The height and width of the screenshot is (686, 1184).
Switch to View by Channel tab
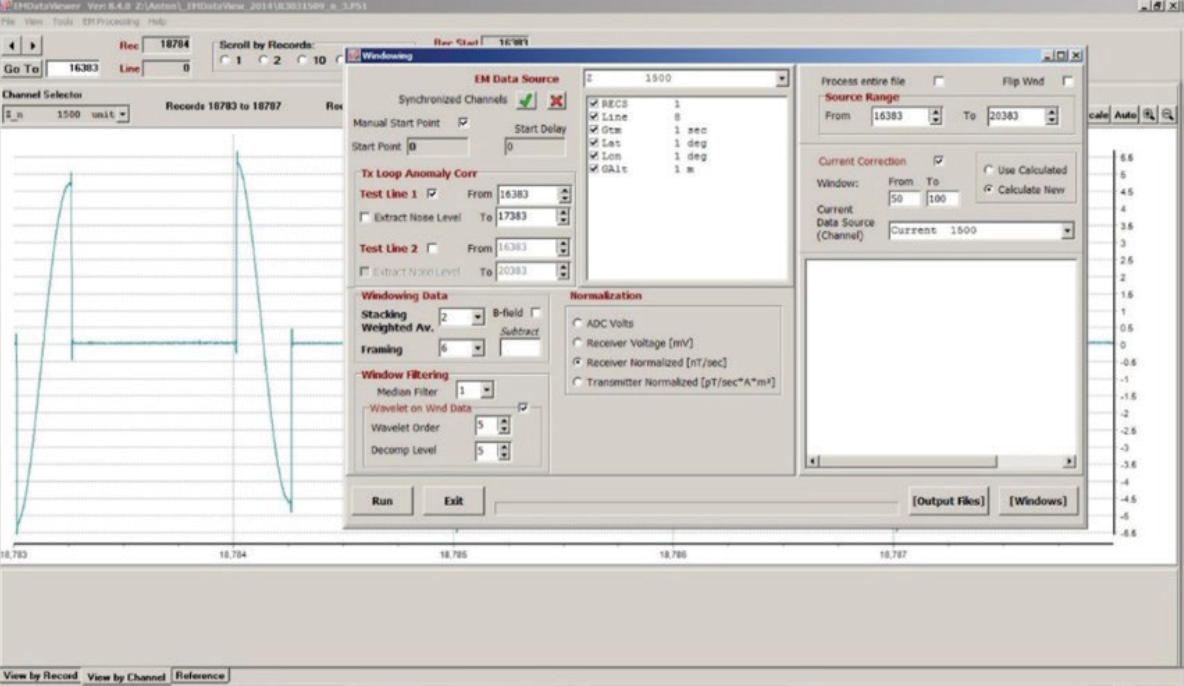pos(125,676)
